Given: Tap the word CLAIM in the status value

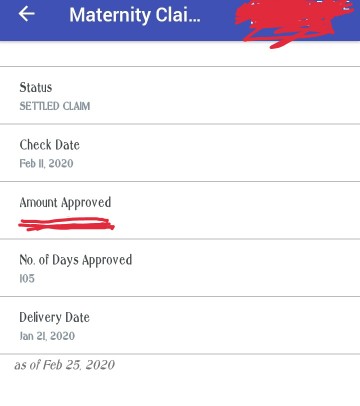Looking at the screenshot, I should click(77, 106).
